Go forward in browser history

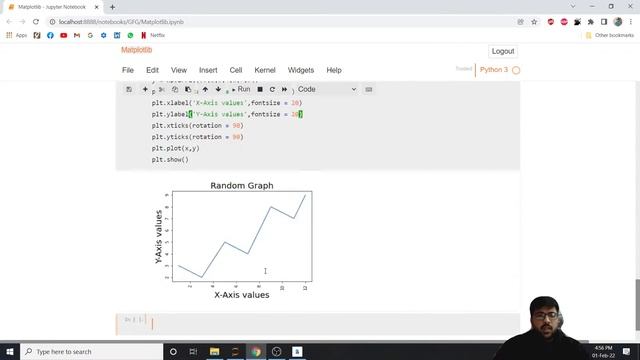pyautogui.click(x=22, y=22)
